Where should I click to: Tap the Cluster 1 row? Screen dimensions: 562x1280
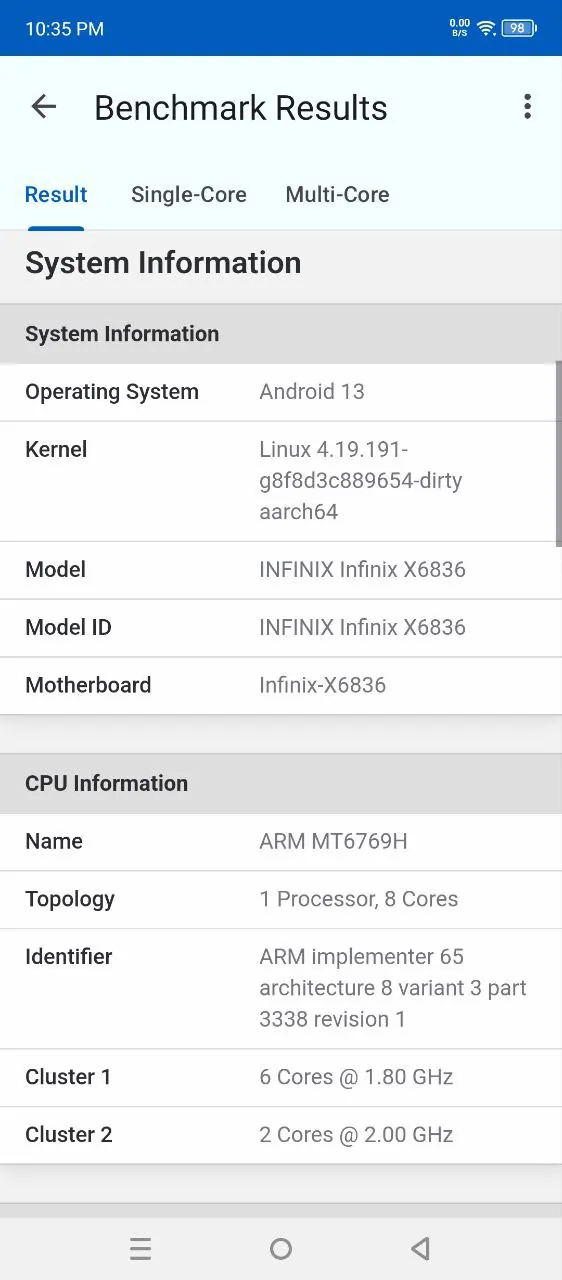281,1077
